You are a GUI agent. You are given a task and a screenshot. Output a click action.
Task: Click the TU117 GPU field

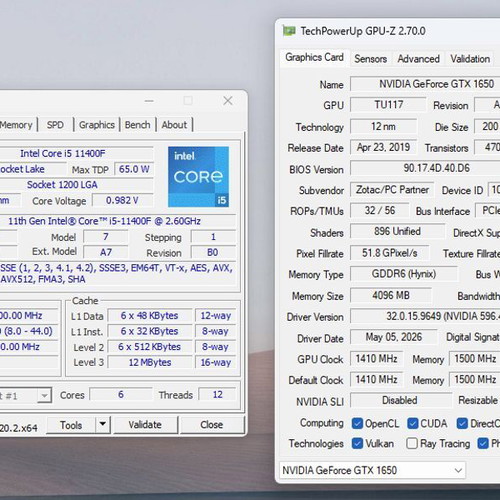pos(388,105)
